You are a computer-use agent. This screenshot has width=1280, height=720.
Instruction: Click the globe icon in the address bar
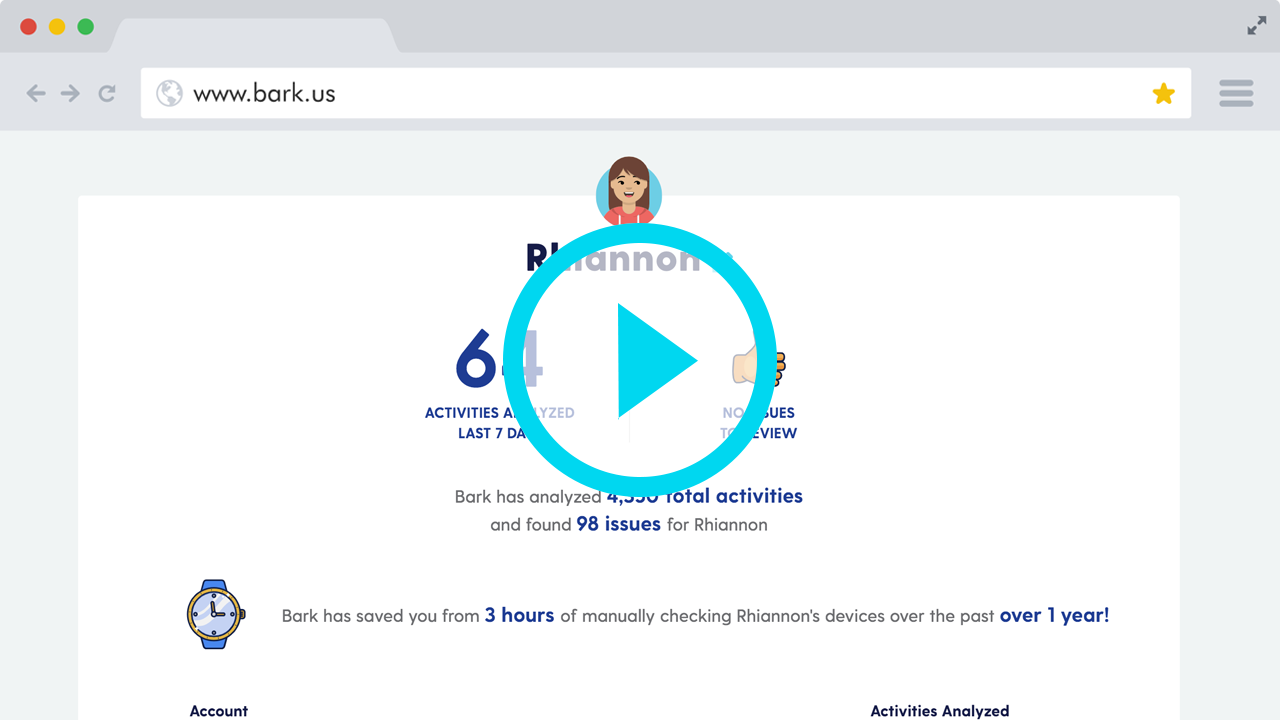pos(170,94)
